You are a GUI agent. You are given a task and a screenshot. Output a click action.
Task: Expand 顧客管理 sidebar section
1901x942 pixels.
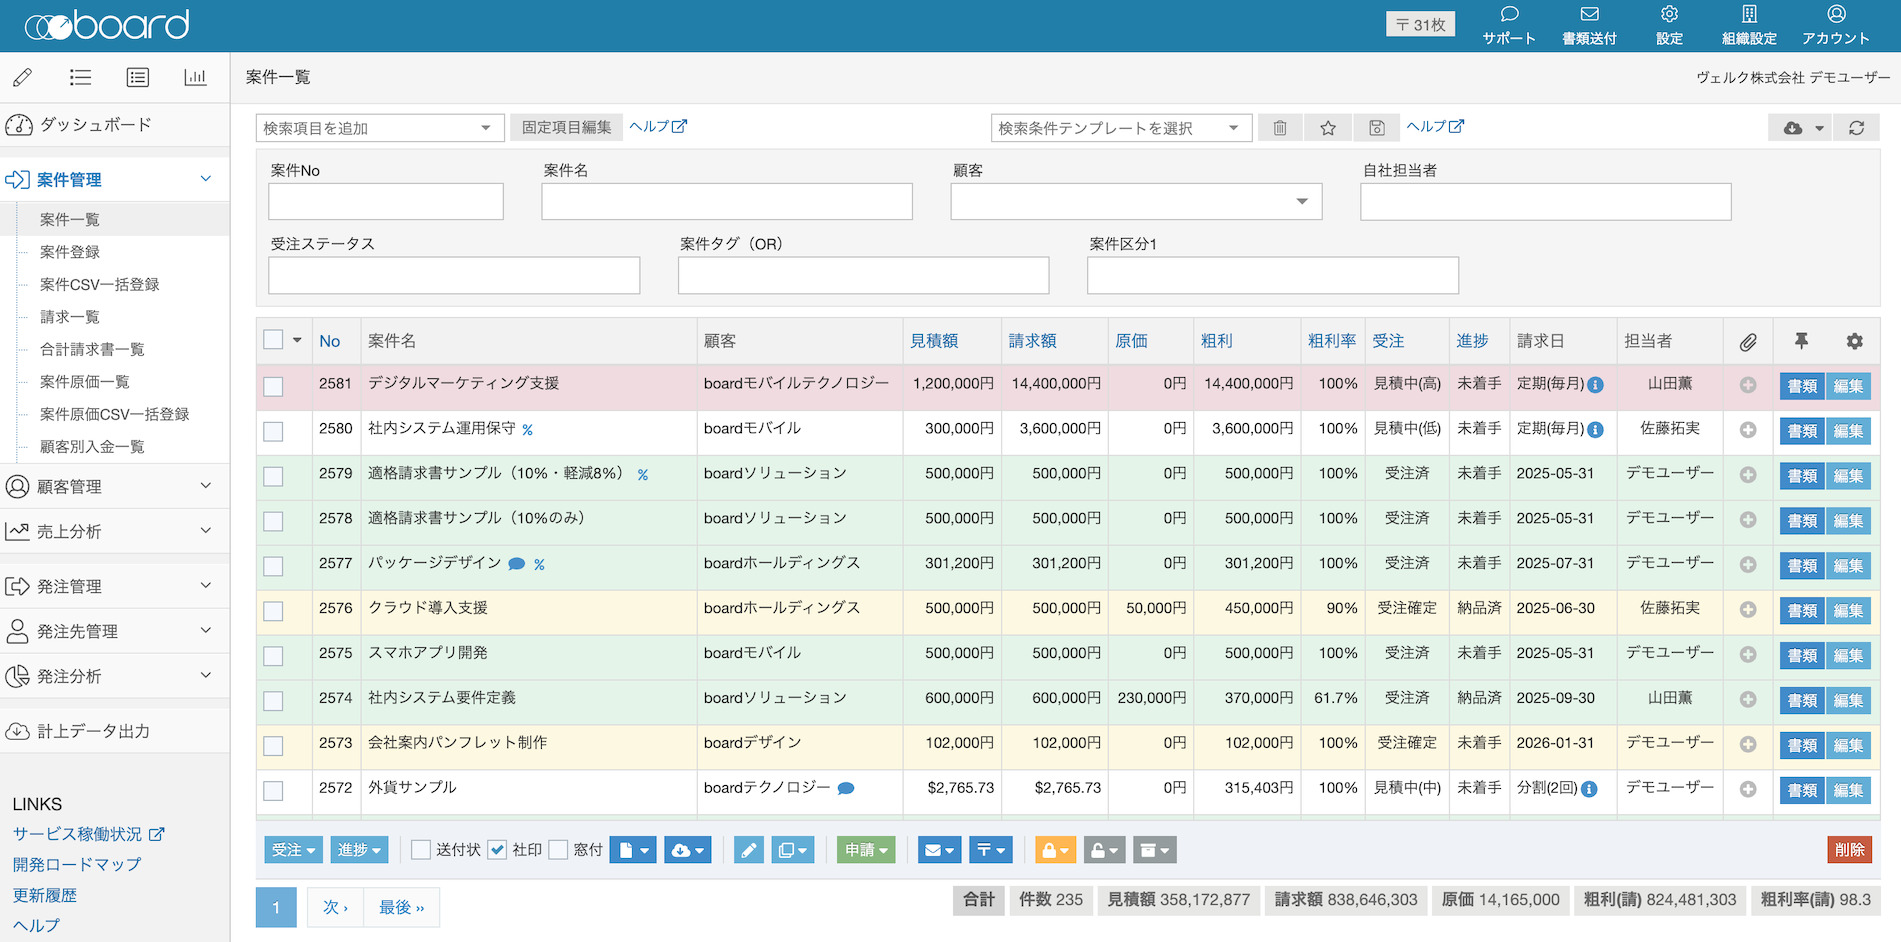(114, 486)
